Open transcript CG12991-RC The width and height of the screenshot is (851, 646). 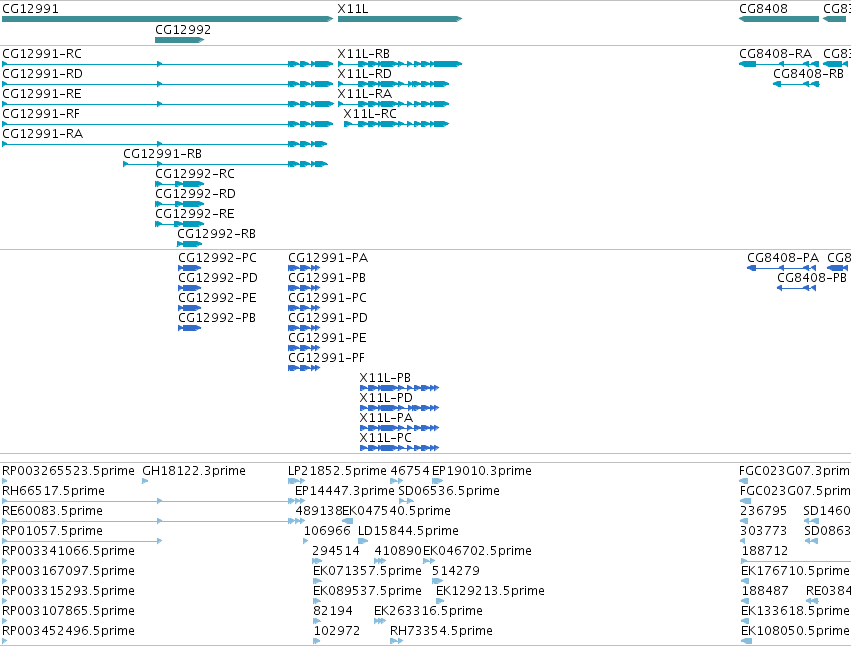pos(42,54)
